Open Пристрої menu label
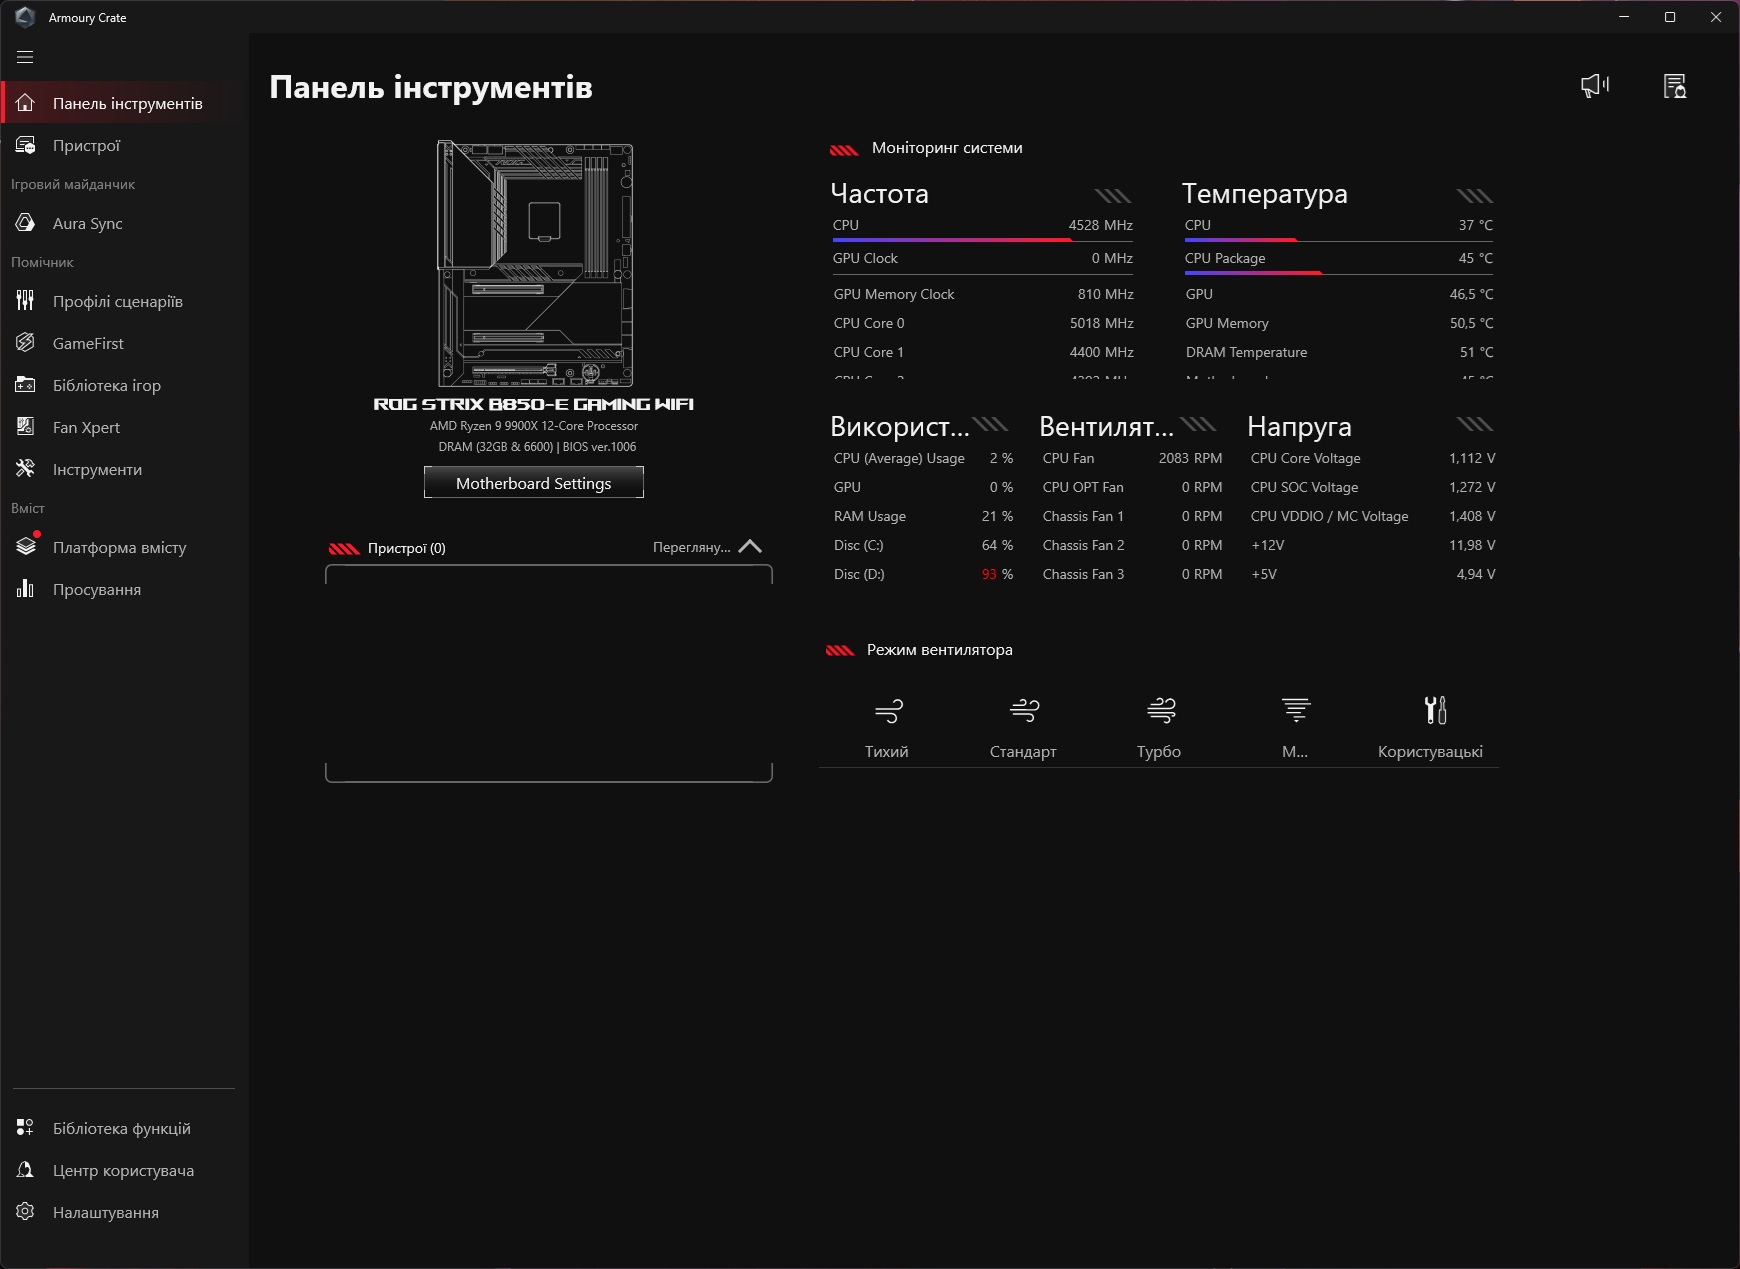This screenshot has height=1269, width=1740. 86,145
